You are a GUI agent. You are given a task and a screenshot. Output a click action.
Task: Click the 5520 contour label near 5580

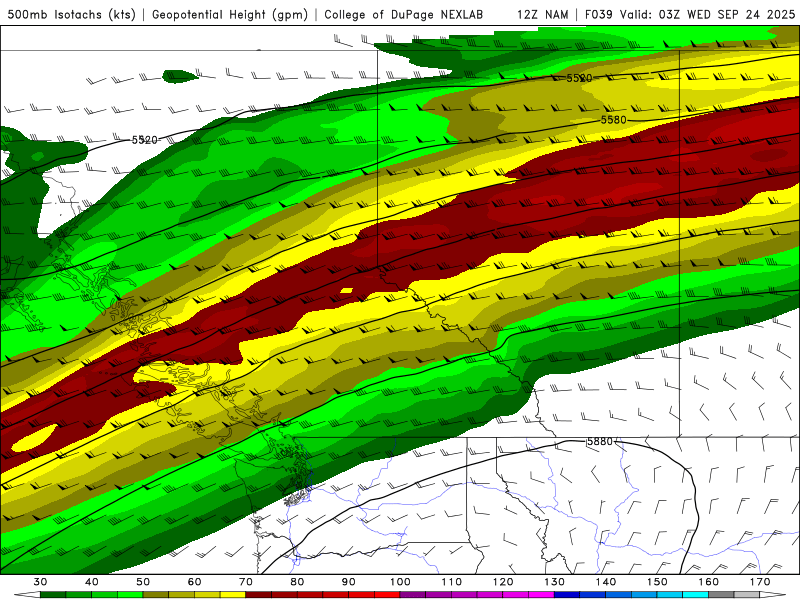[x=579, y=78]
